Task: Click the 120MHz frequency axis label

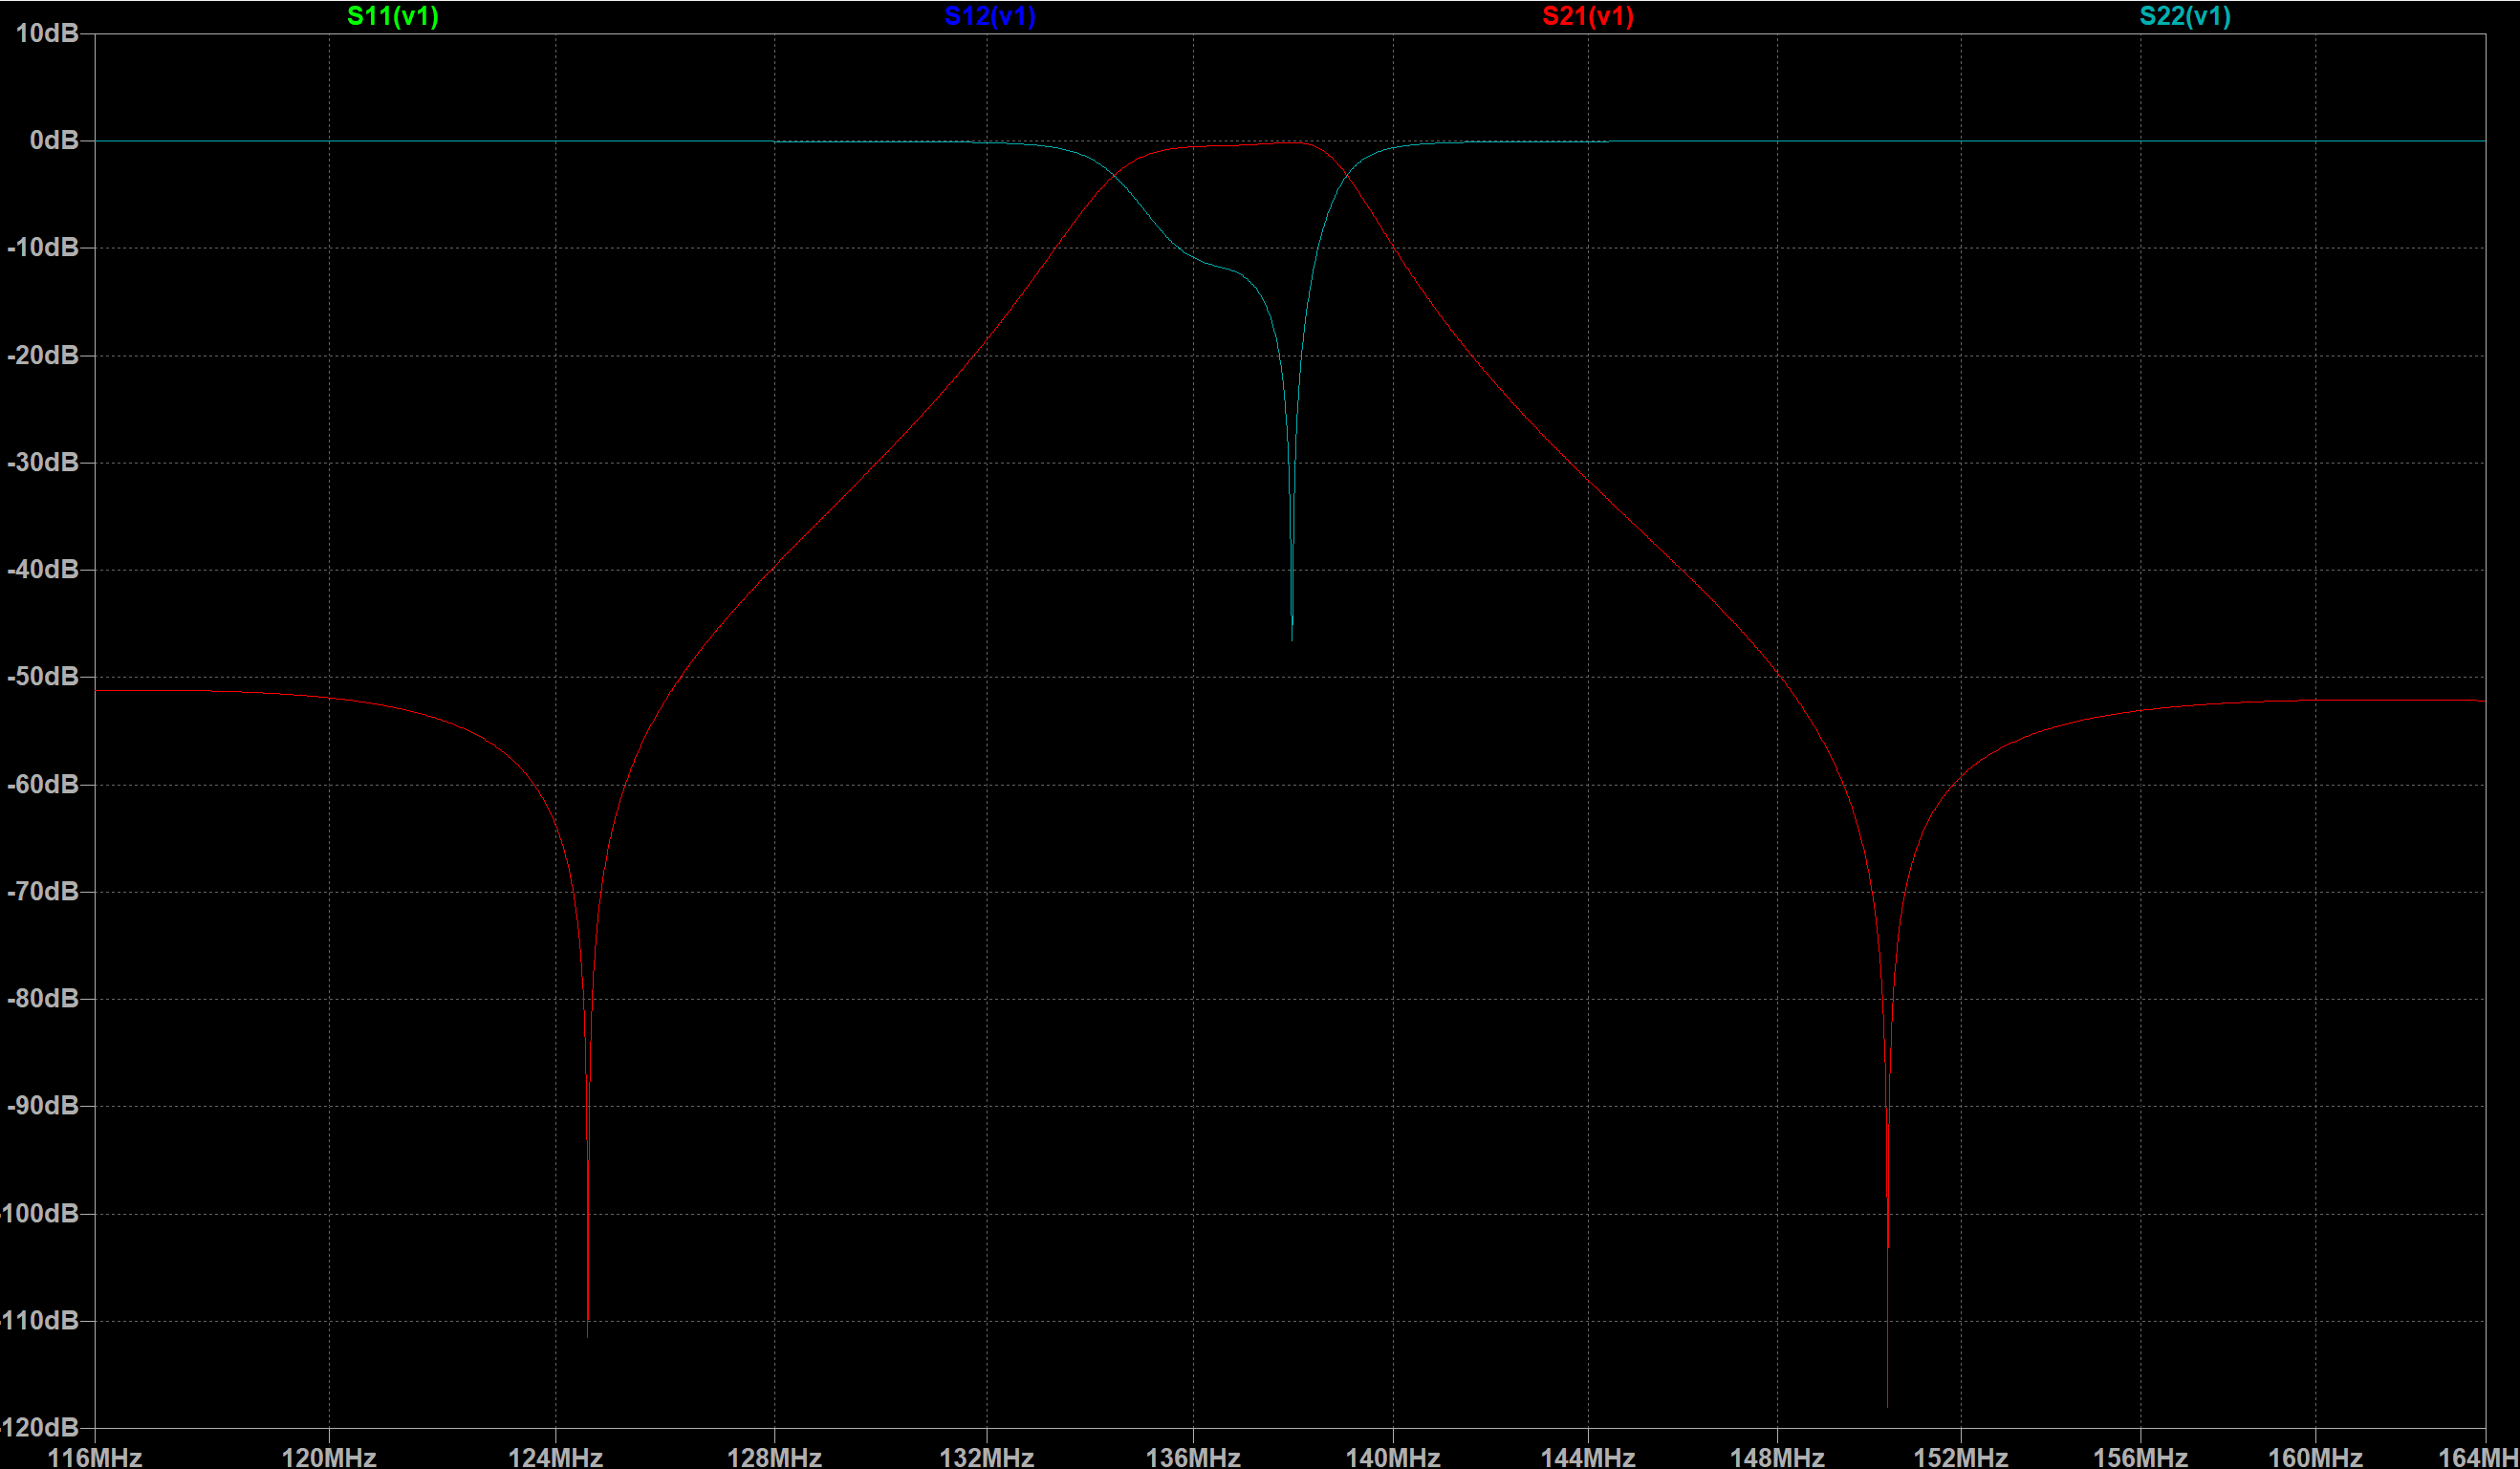Action: click(329, 1457)
